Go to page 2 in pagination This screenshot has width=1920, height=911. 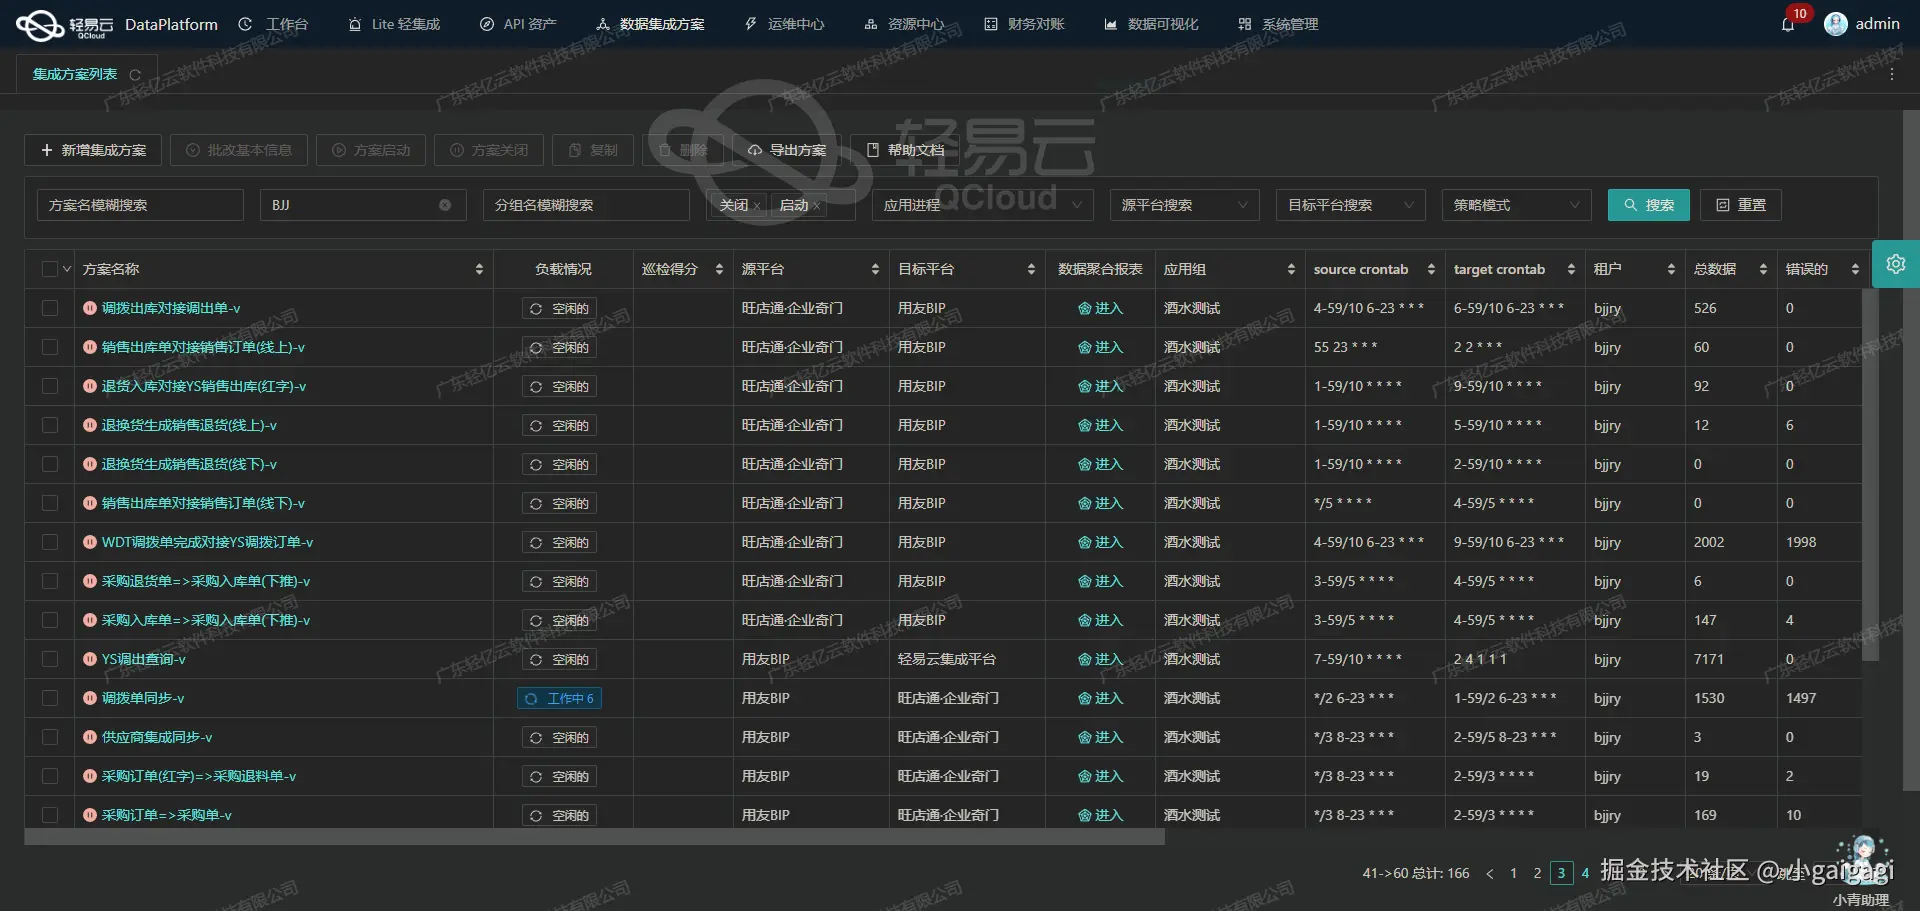[x=1538, y=873]
